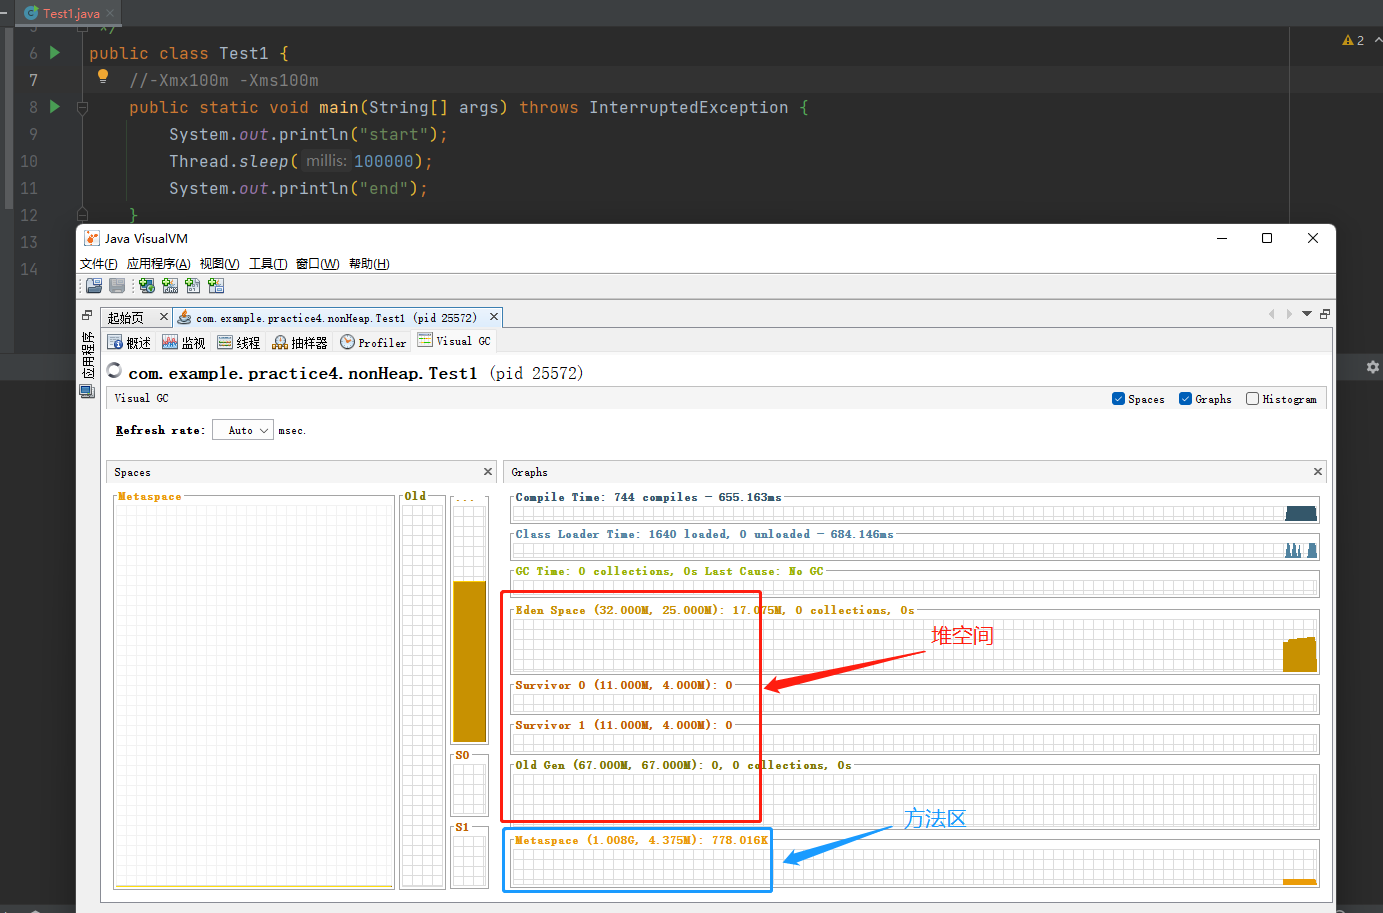Open the 窗口(W) menu
1383x913 pixels.
(x=318, y=264)
